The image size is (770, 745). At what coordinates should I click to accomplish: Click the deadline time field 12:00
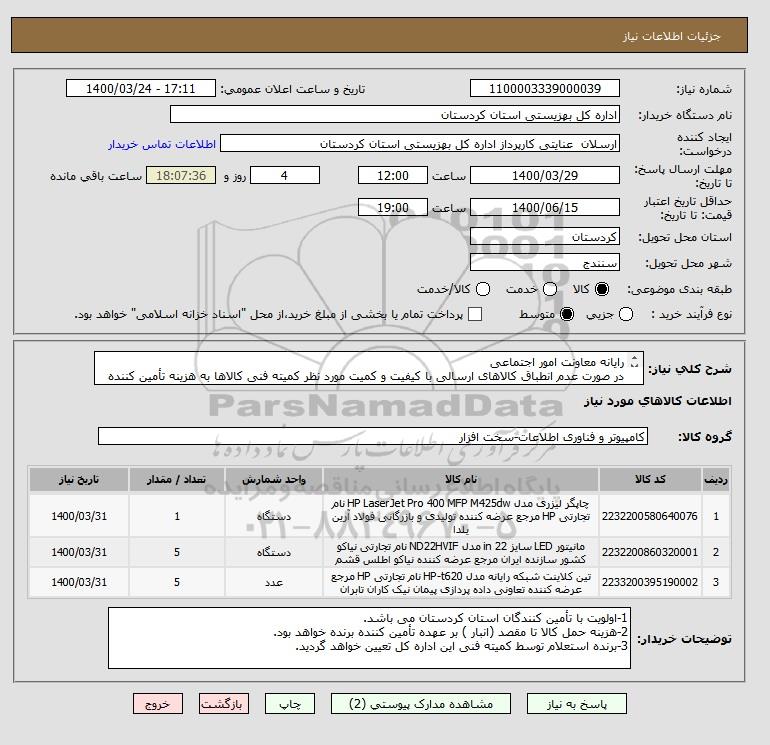(x=393, y=175)
